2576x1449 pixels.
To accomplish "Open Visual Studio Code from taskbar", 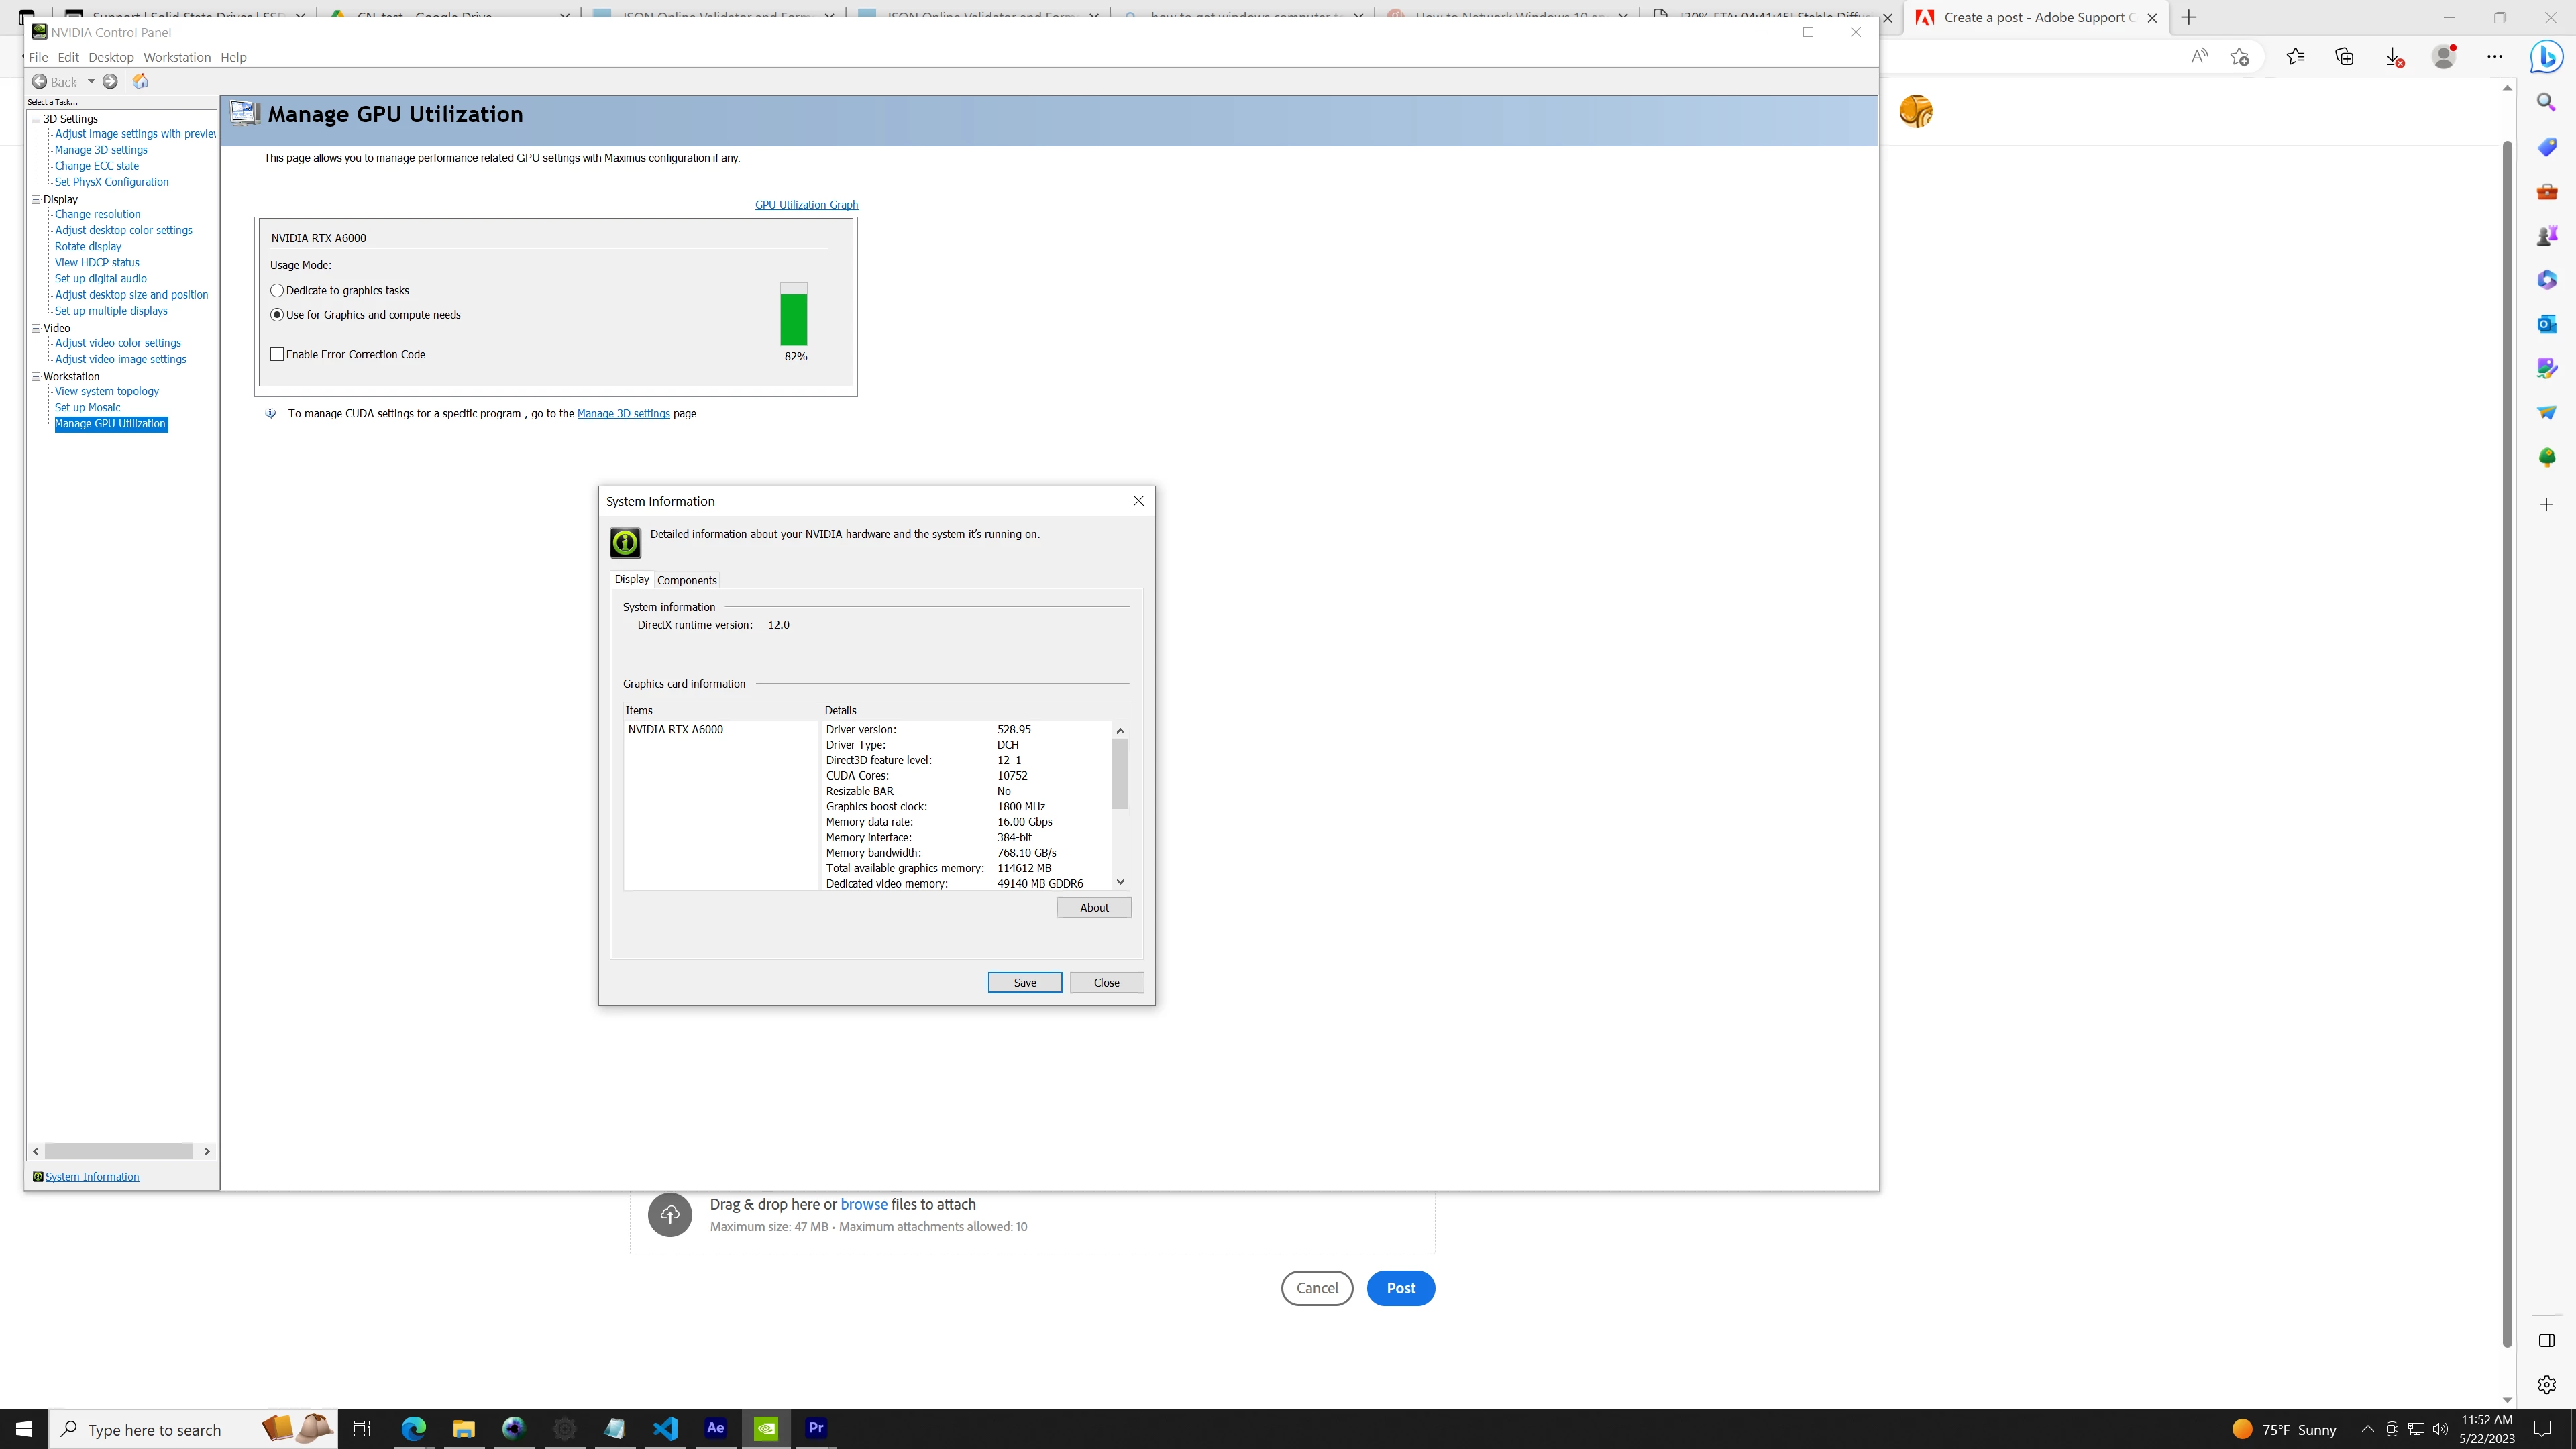I will 665,1428.
